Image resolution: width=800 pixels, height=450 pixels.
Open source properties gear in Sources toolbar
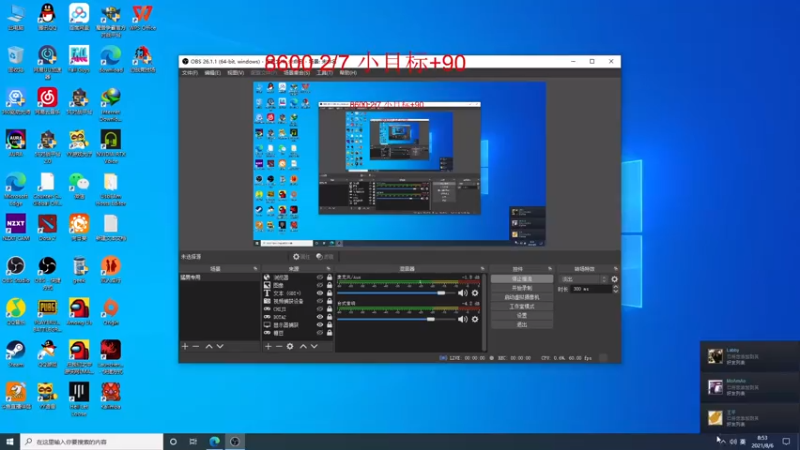click(290, 346)
